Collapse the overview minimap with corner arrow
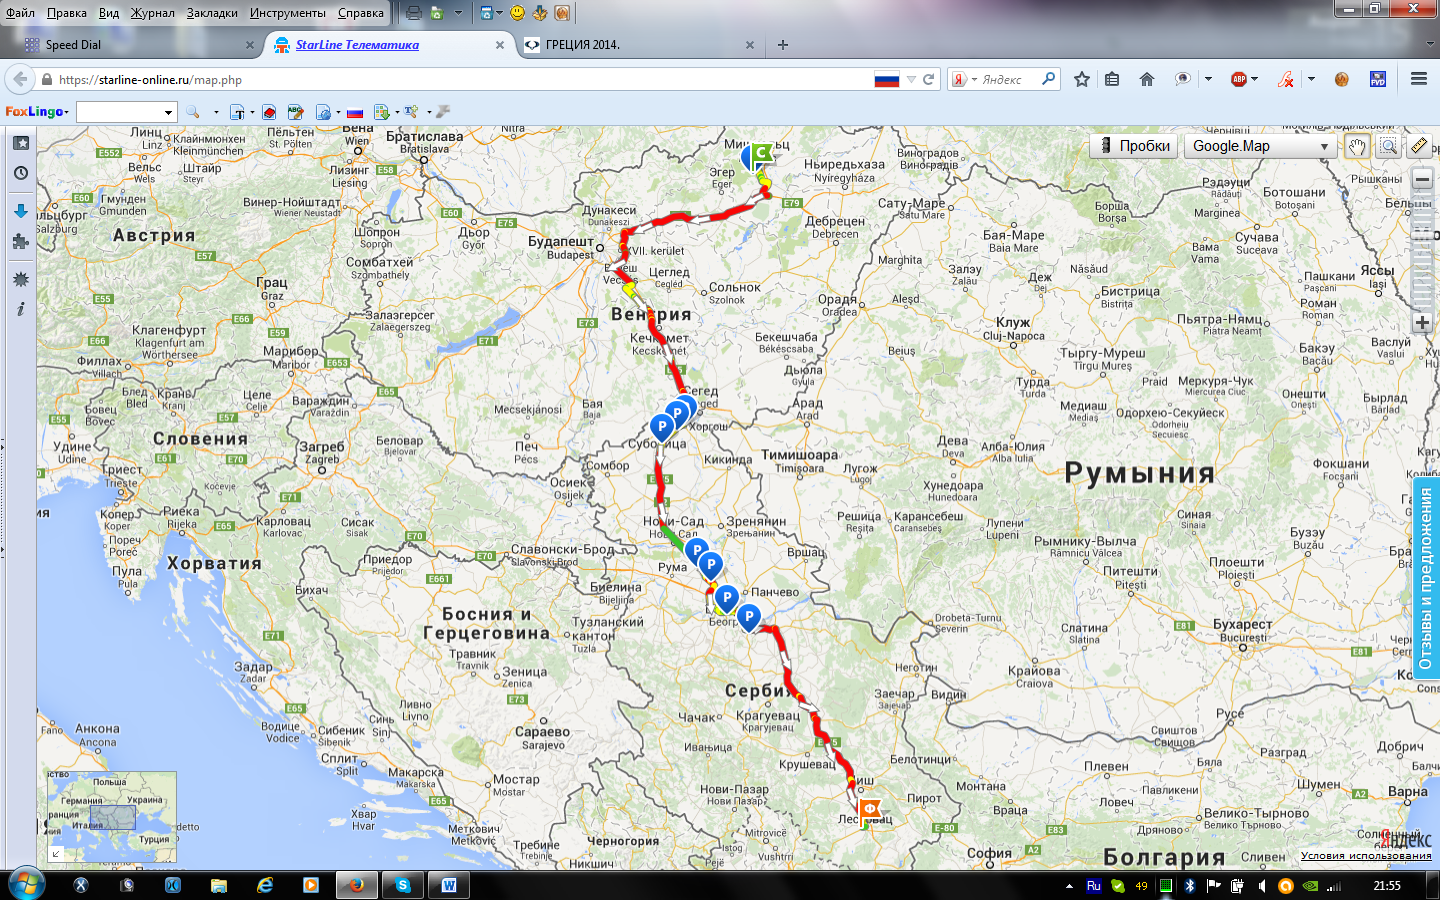The width and height of the screenshot is (1440, 900). pyautogui.click(x=56, y=853)
